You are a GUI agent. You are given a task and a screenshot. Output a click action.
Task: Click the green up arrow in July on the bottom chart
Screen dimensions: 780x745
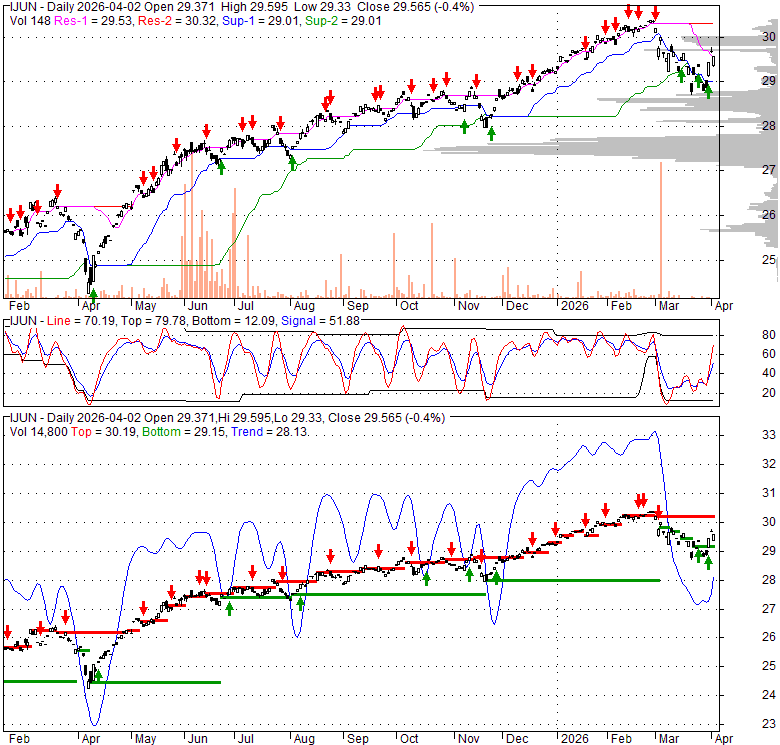point(229,607)
